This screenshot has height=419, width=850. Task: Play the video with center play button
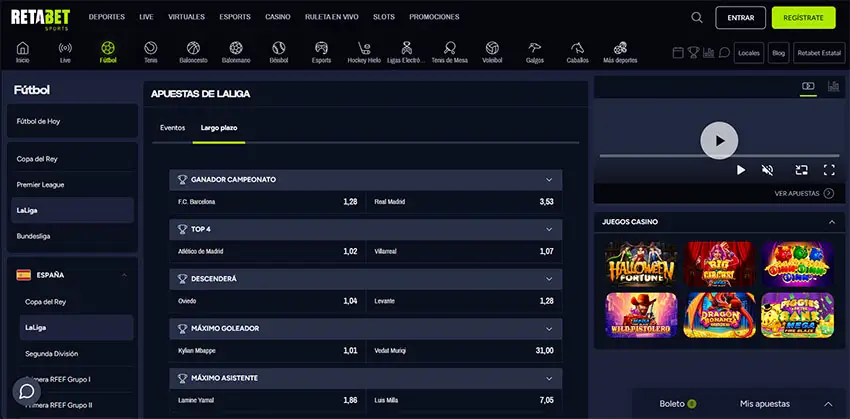pos(719,140)
